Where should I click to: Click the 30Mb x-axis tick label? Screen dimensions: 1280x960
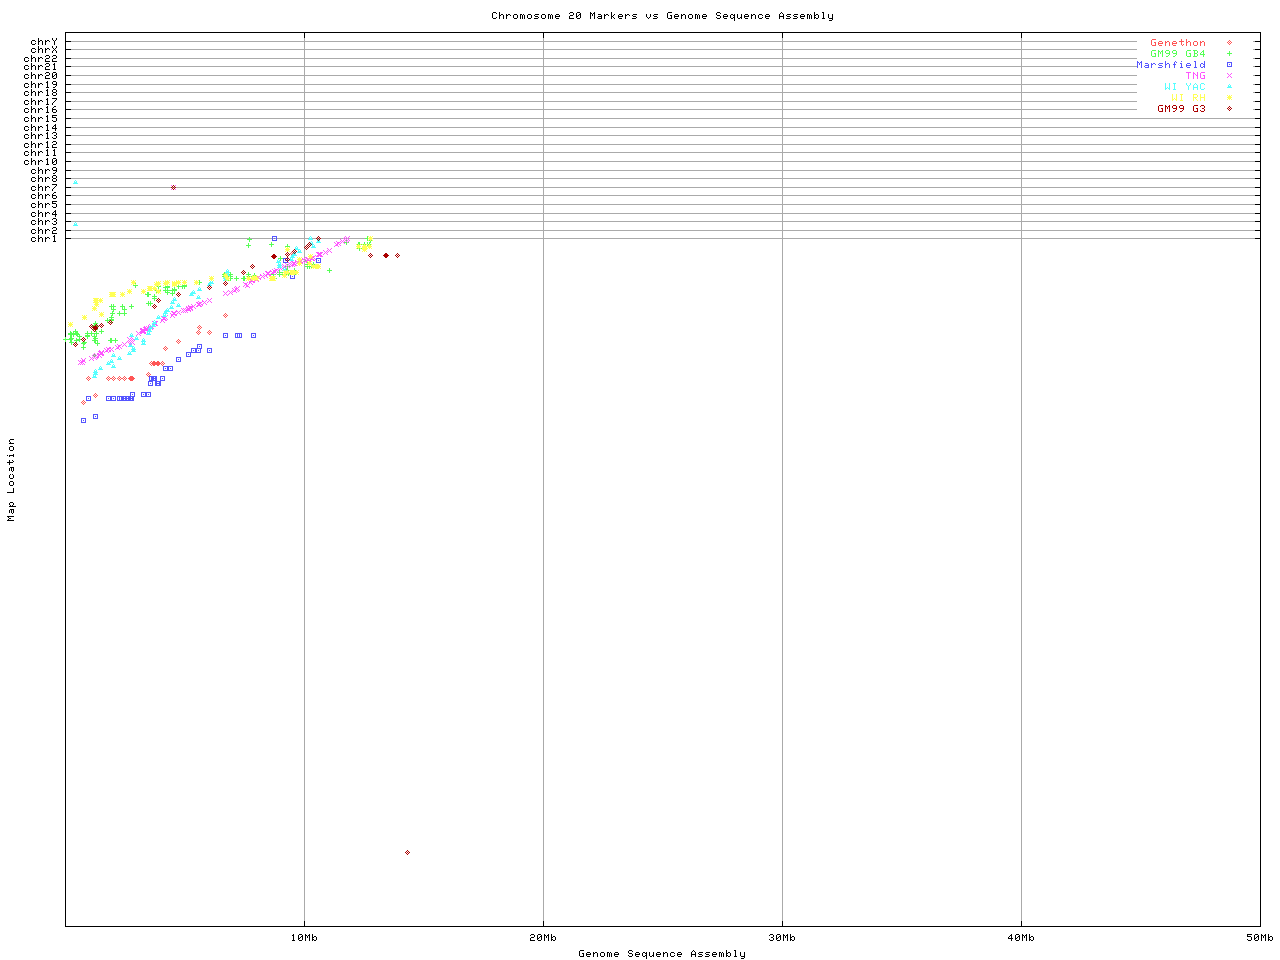[782, 938]
